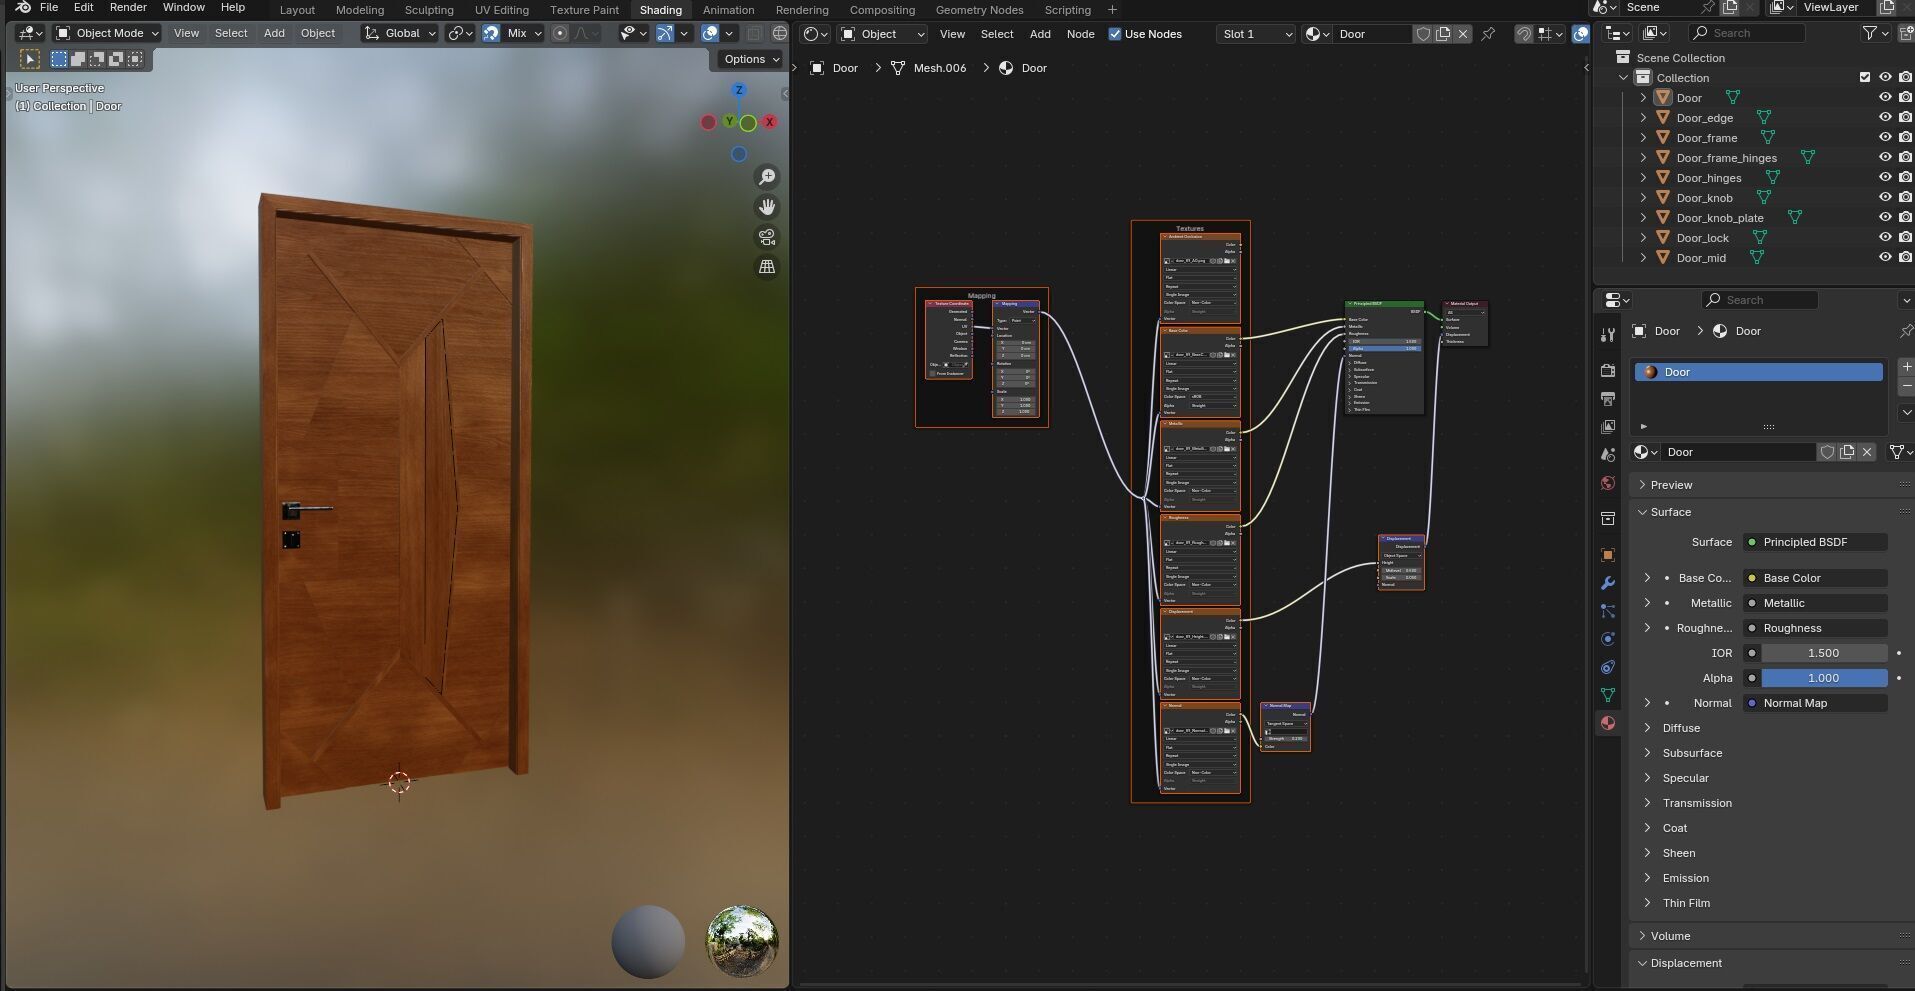Open the Physics properties tab

(1608, 639)
